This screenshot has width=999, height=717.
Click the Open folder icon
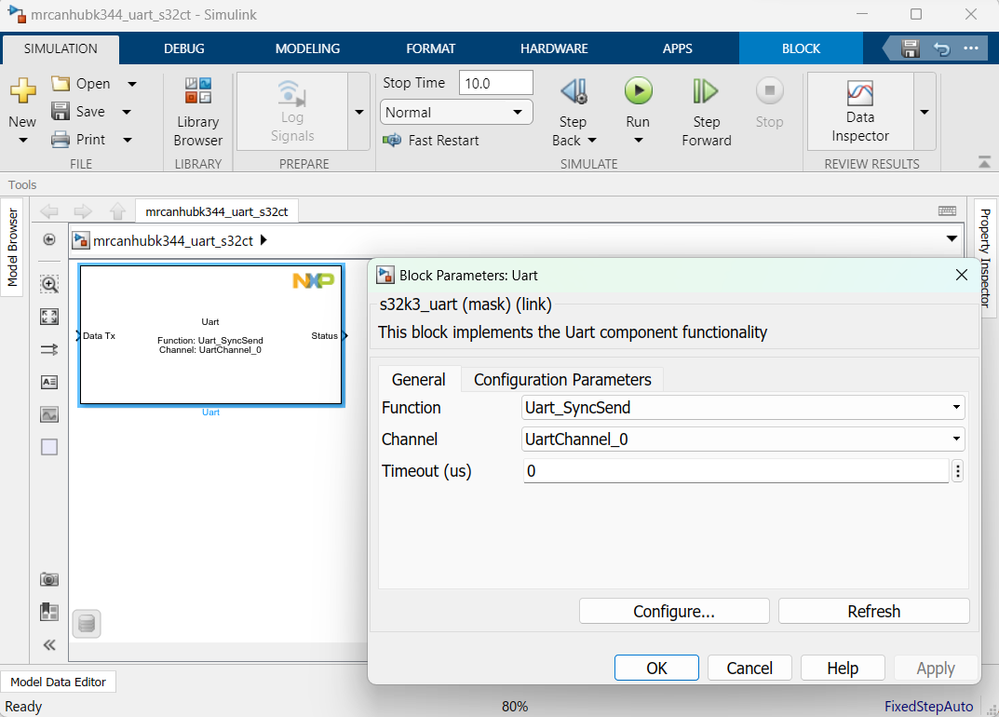pyautogui.click(x=61, y=83)
